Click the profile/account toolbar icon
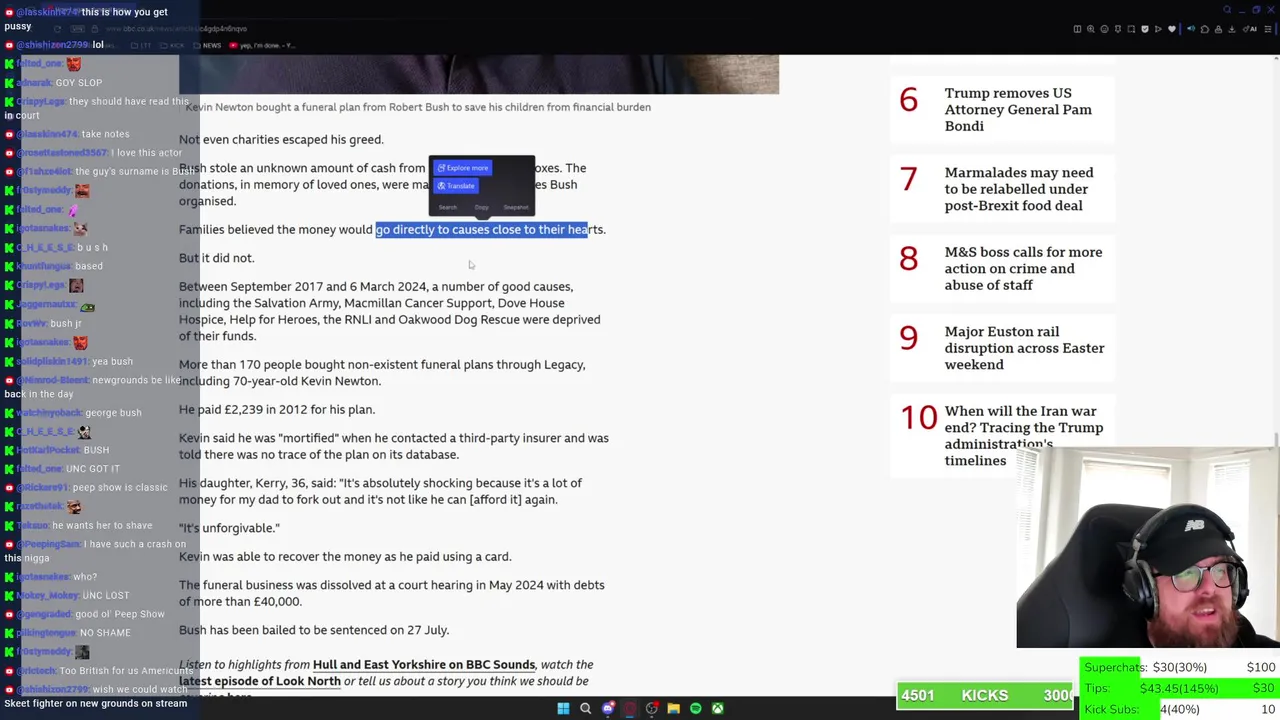 point(1219,29)
